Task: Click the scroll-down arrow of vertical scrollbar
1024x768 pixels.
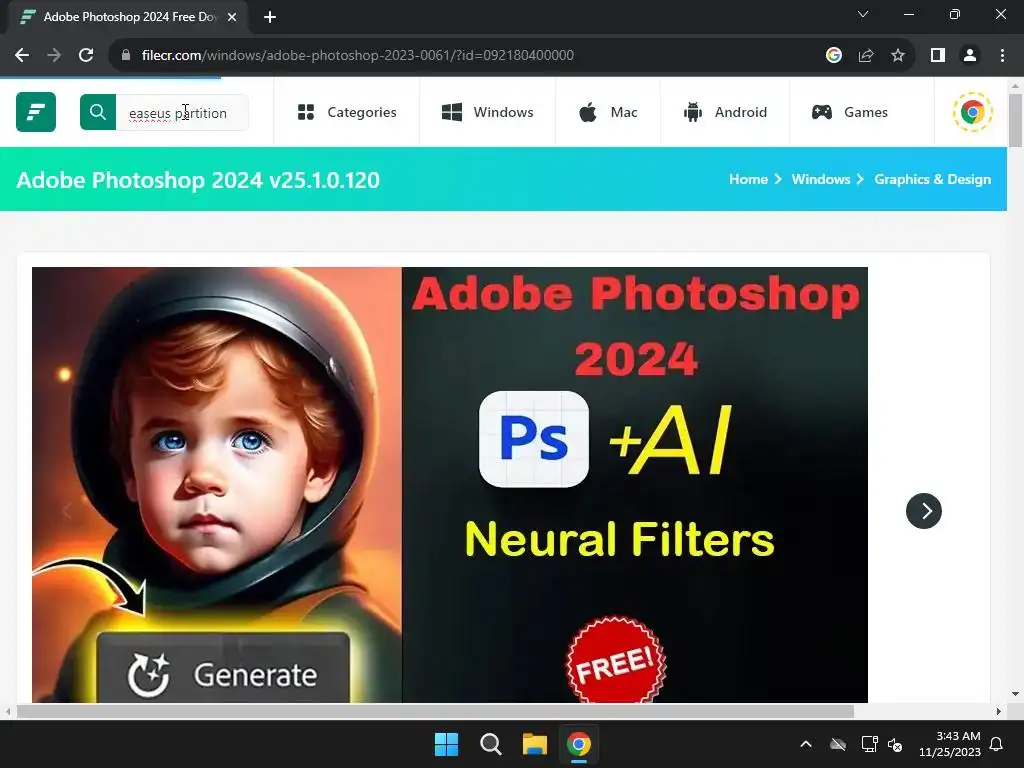Action: pyautogui.click(x=1015, y=694)
